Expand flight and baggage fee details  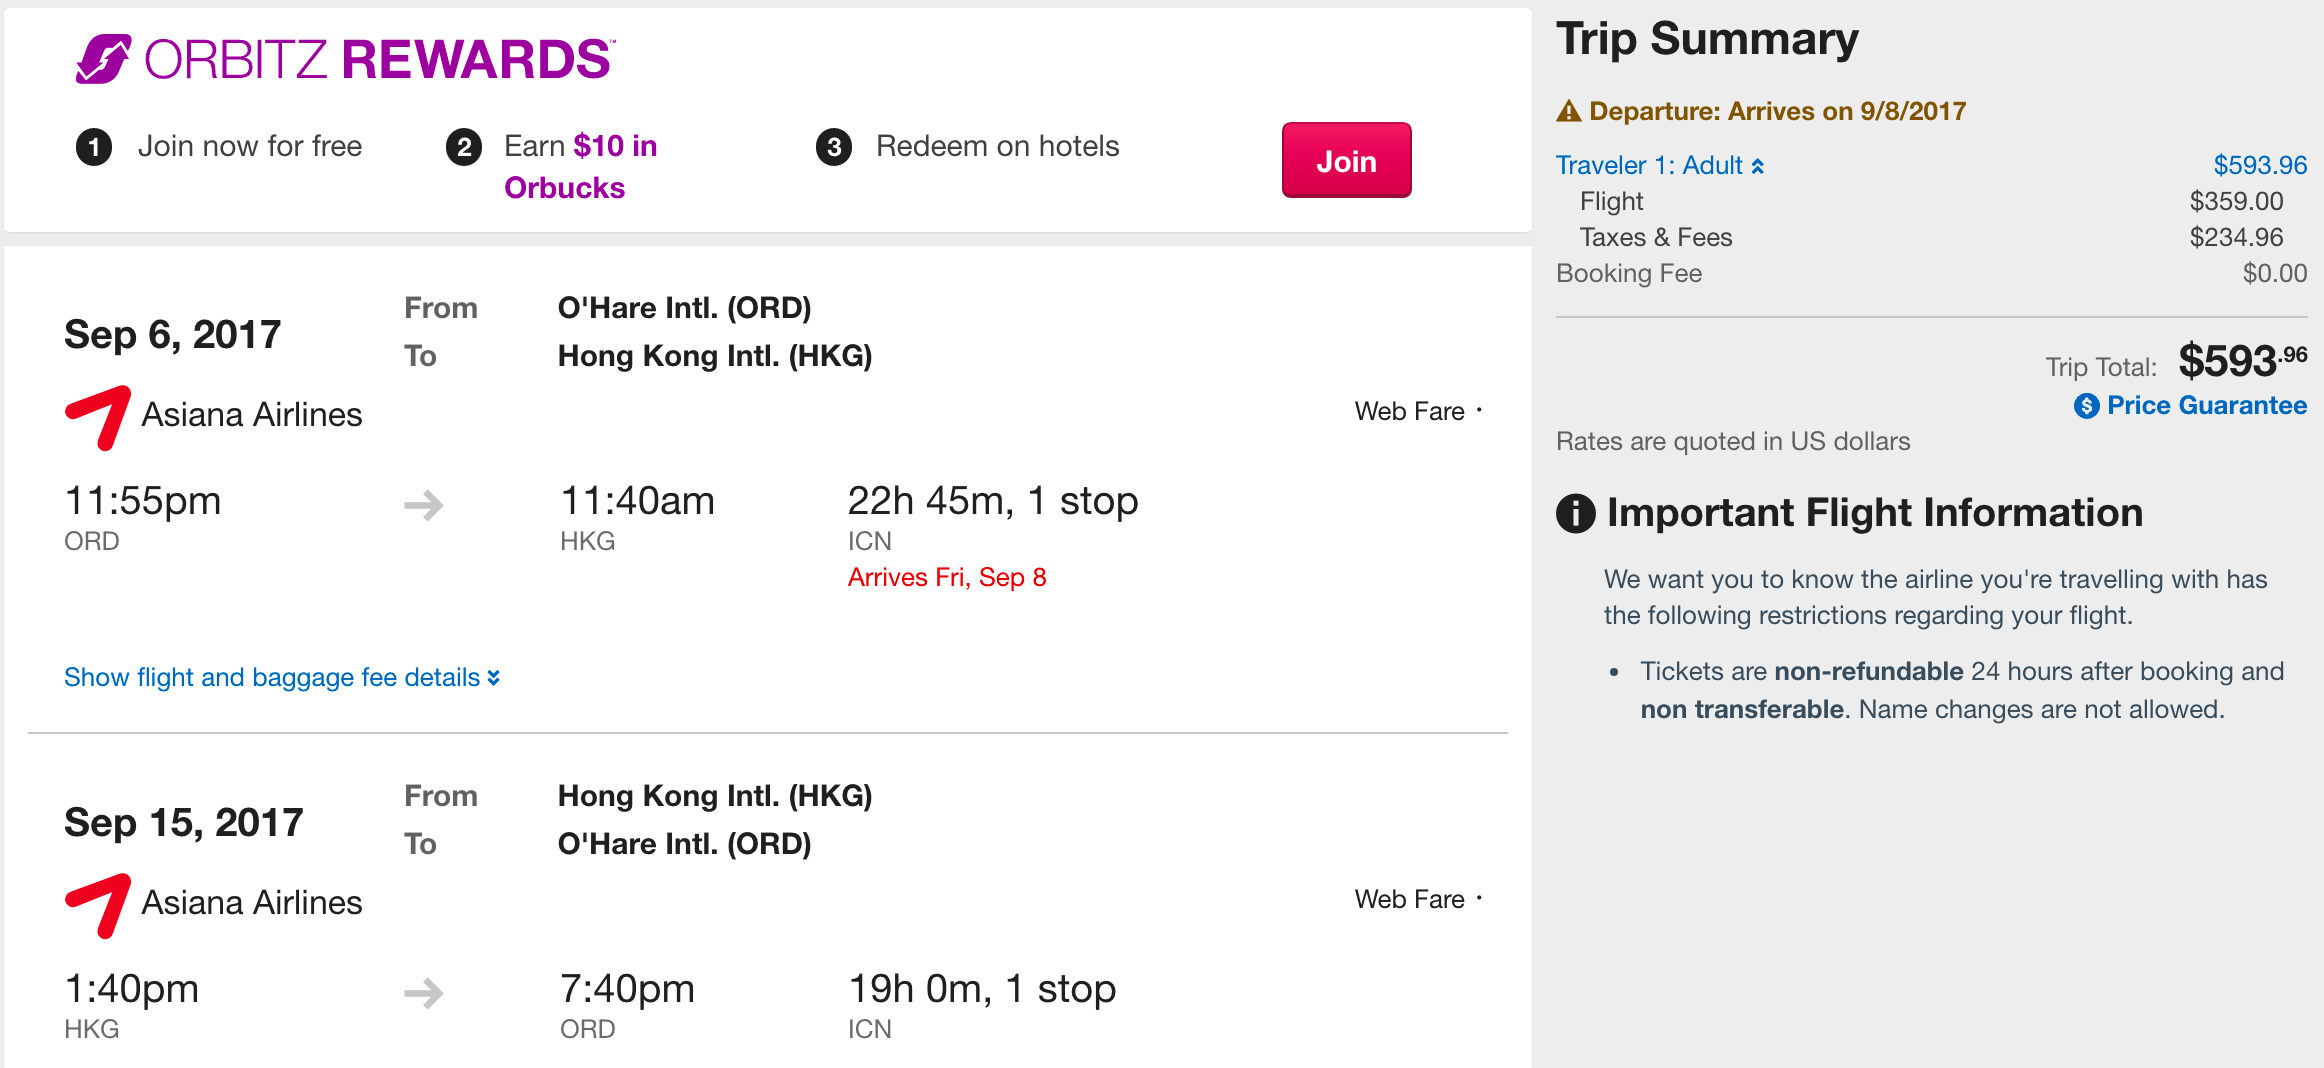281,678
